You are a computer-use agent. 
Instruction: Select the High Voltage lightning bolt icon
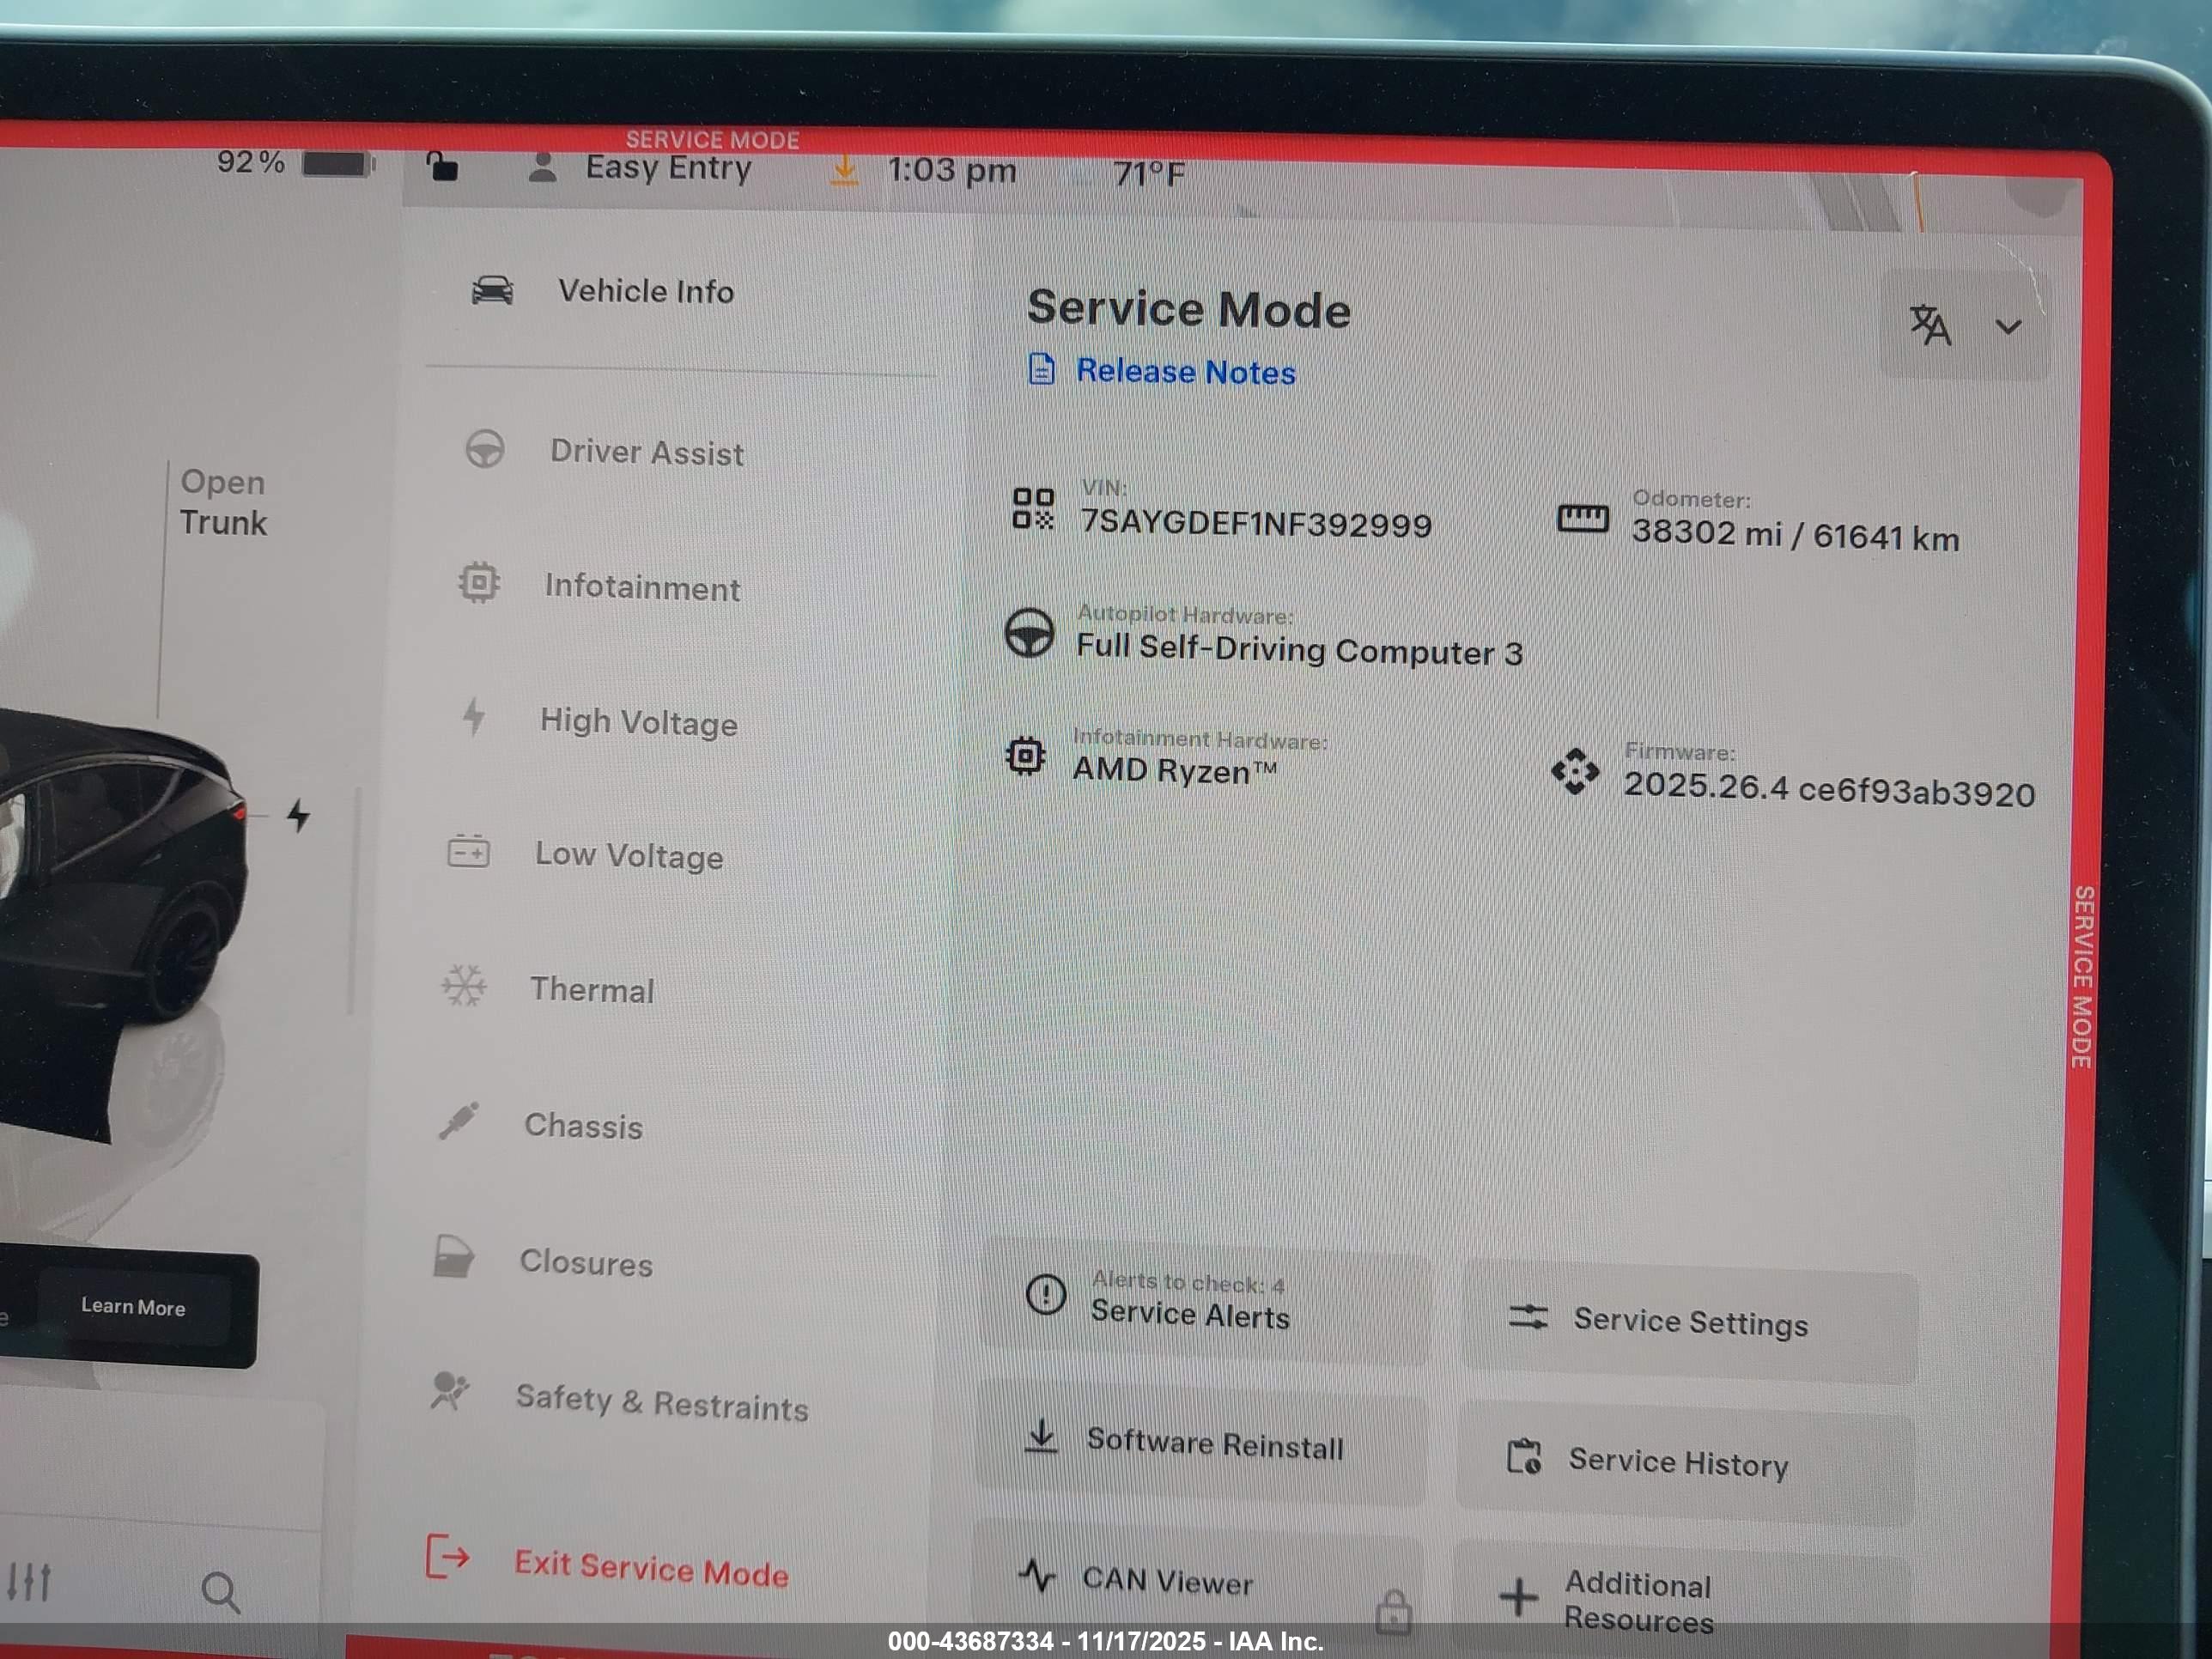point(473,716)
